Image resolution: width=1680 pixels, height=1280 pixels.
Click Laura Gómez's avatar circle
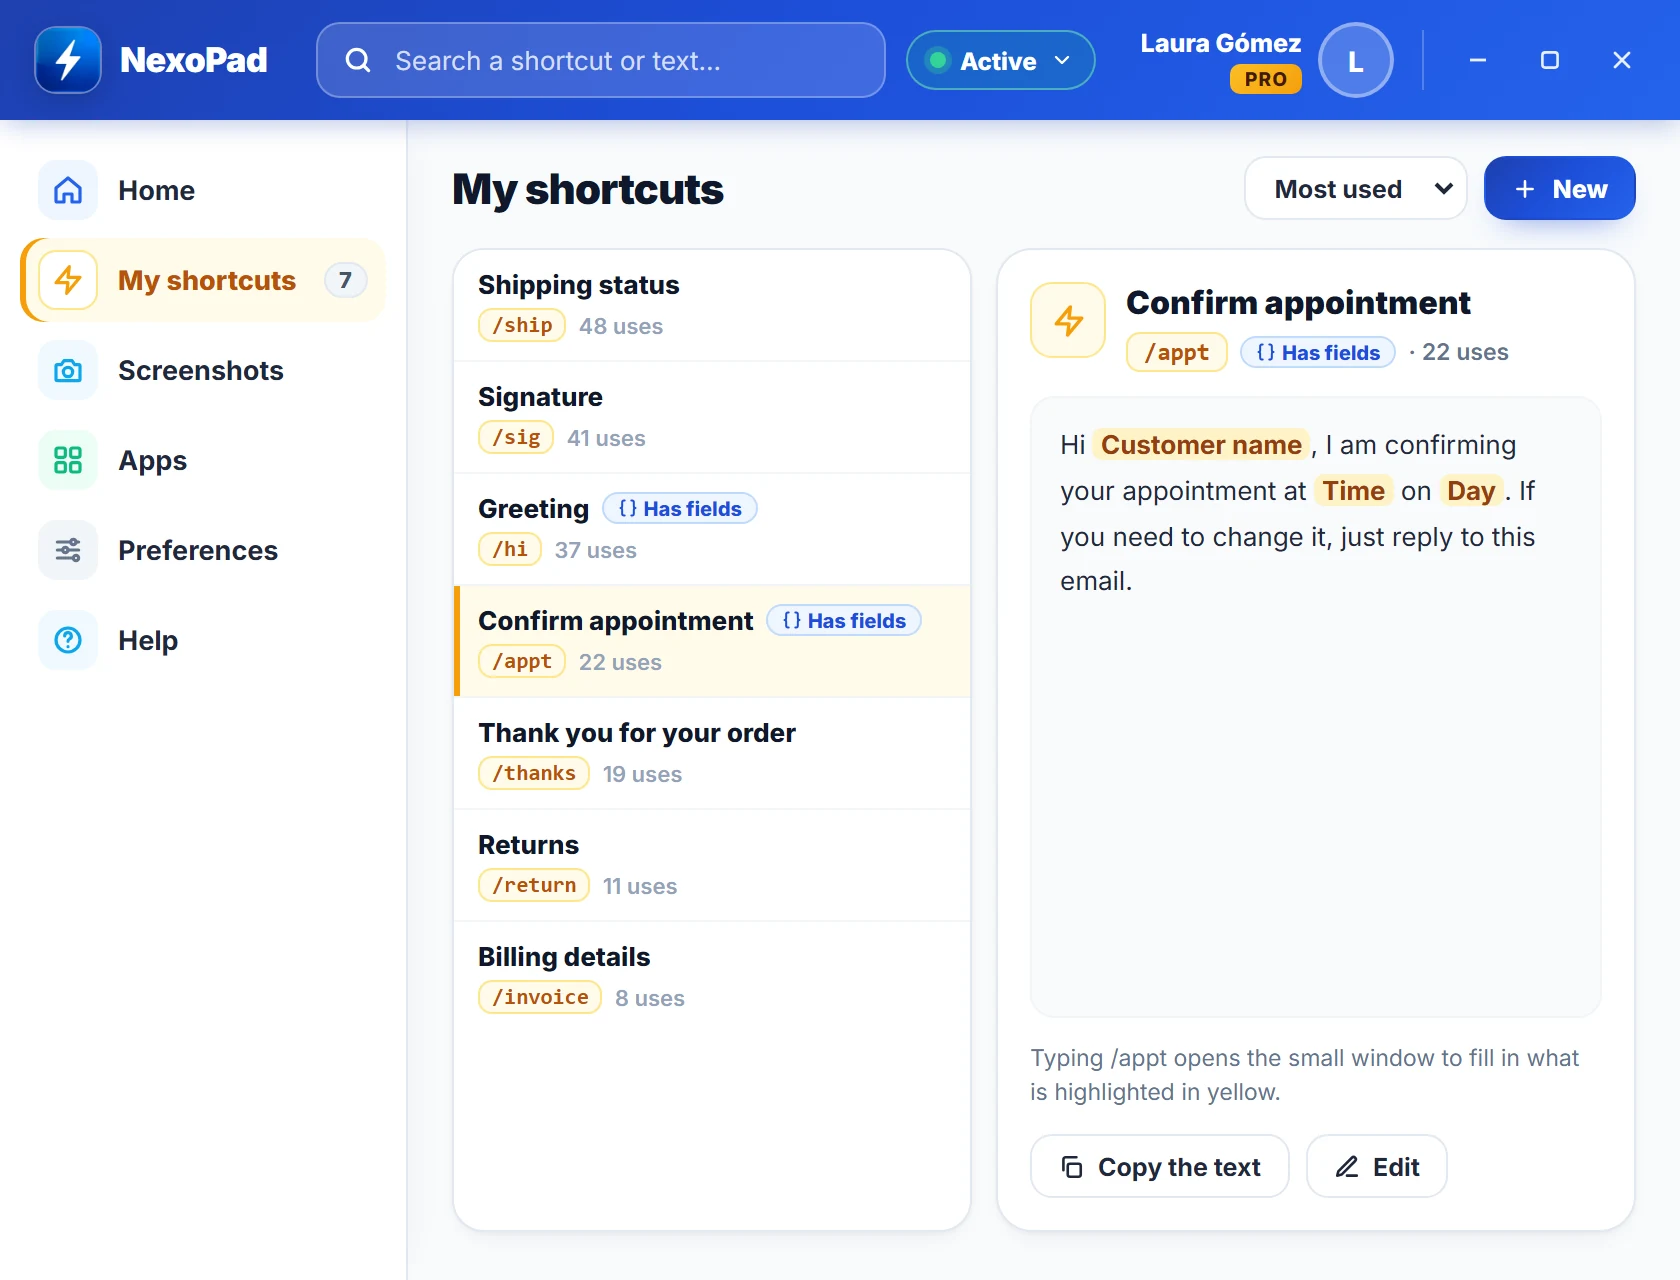[x=1356, y=60]
